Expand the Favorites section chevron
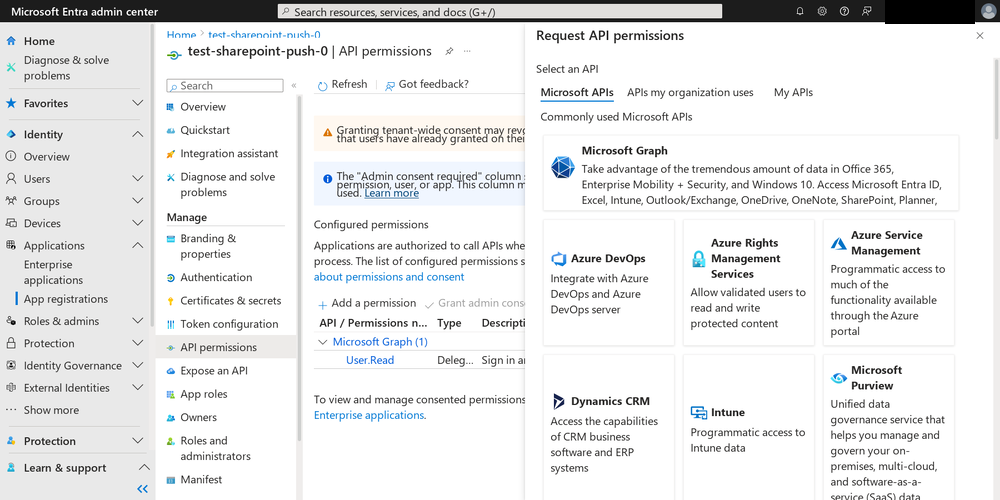The height and width of the screenshot is (500, 1000). coord(137,103)
